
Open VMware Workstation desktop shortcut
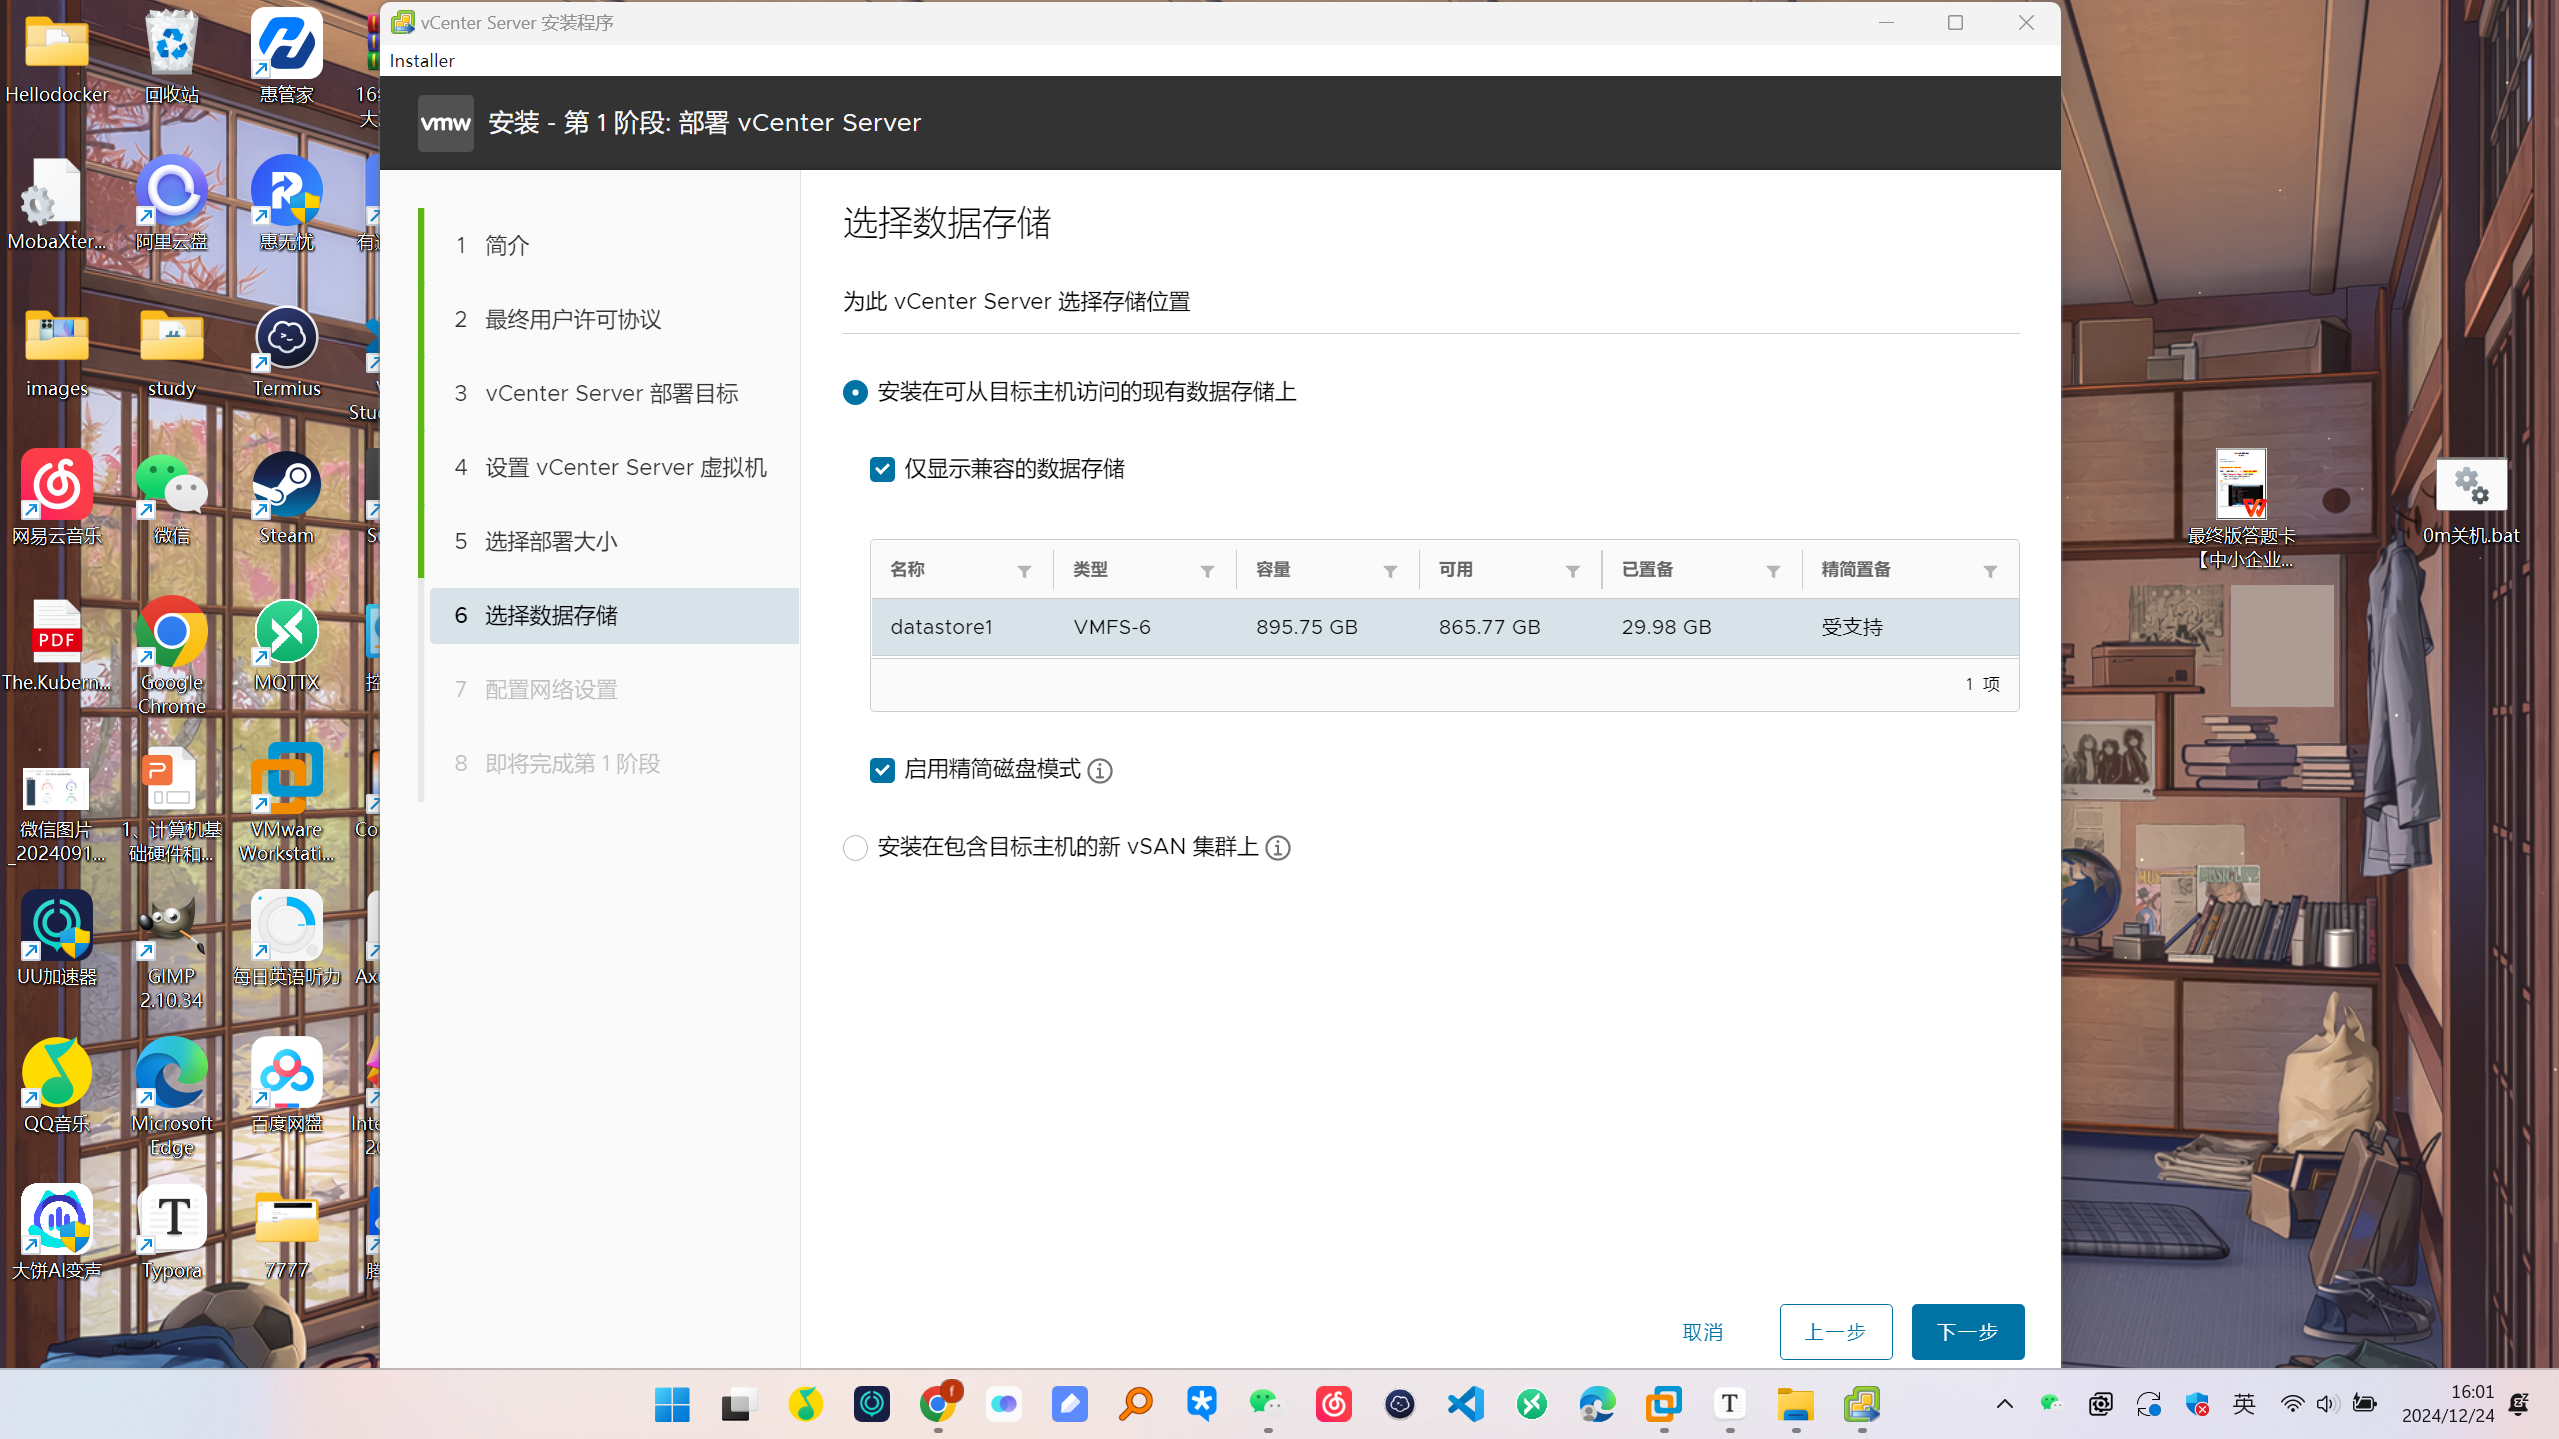286,804
